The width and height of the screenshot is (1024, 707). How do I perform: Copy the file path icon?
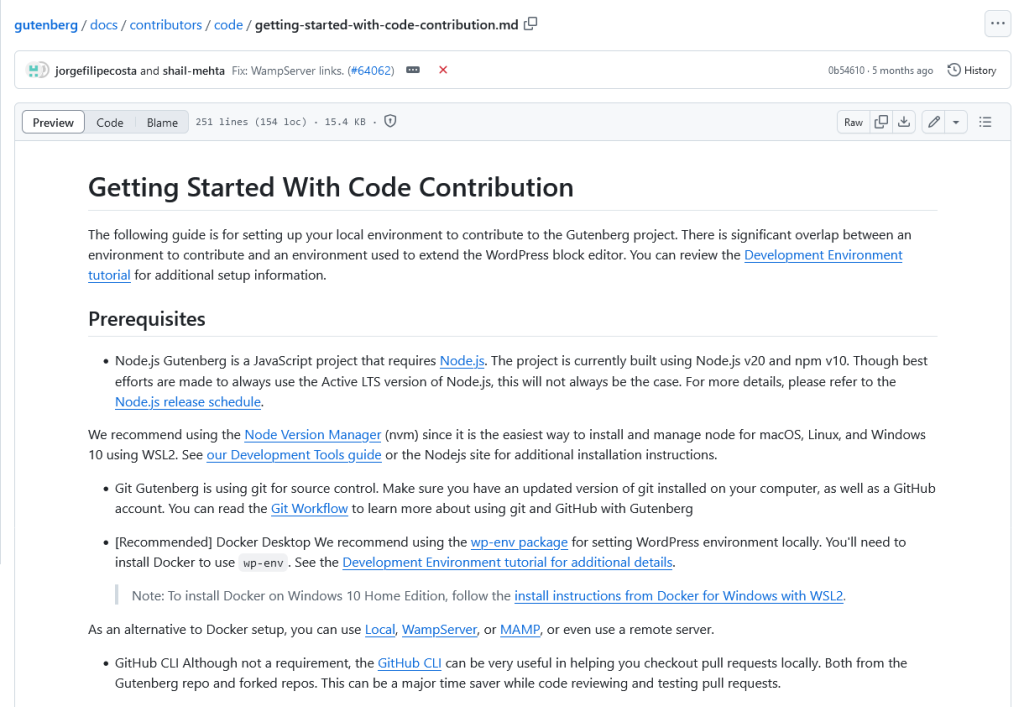click(x=531, y=24)
